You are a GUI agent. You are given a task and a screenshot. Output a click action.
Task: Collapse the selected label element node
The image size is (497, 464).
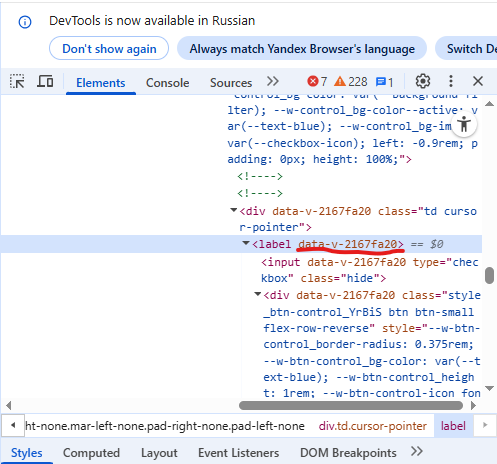click(x=246, y=243)
